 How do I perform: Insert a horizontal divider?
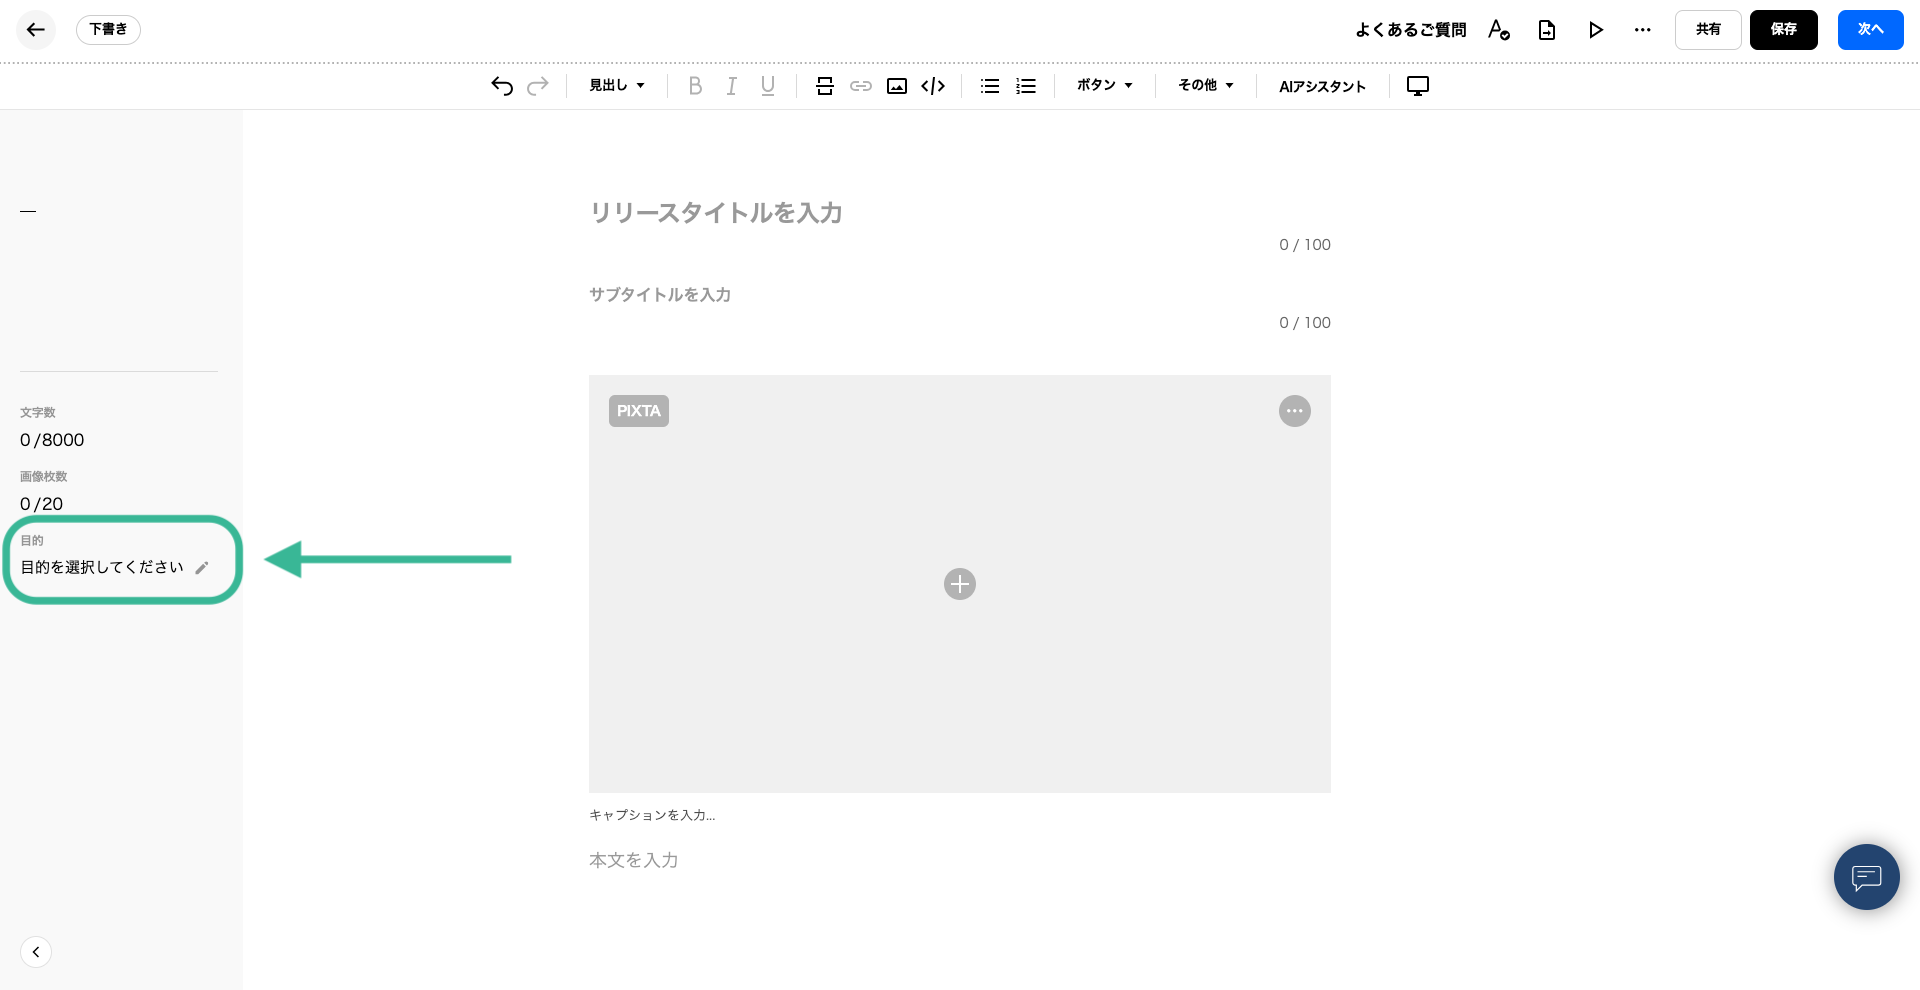point(825,86)
